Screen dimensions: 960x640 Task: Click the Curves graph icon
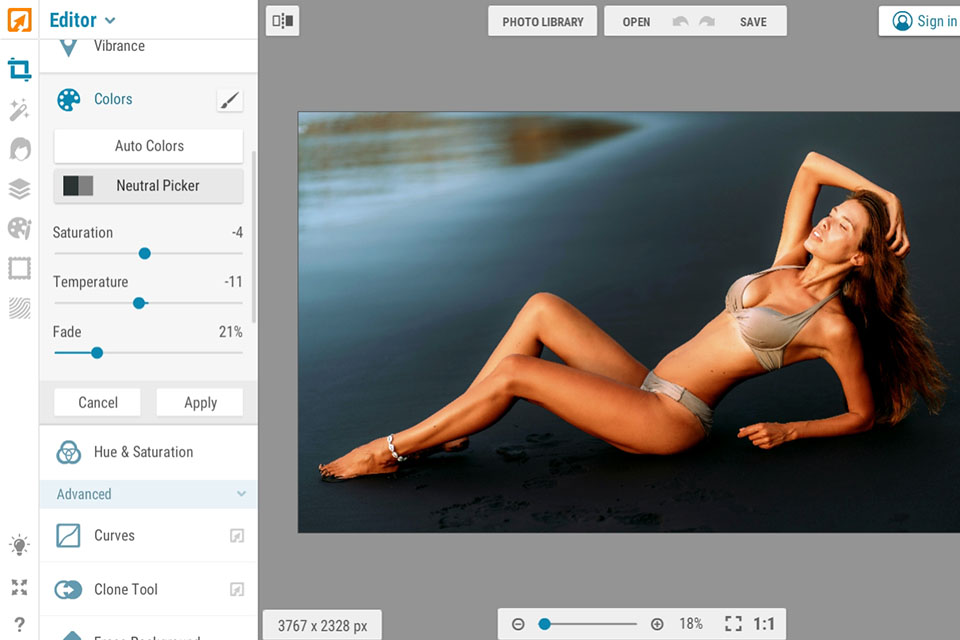pyautogui.click(x=68, y=535)
